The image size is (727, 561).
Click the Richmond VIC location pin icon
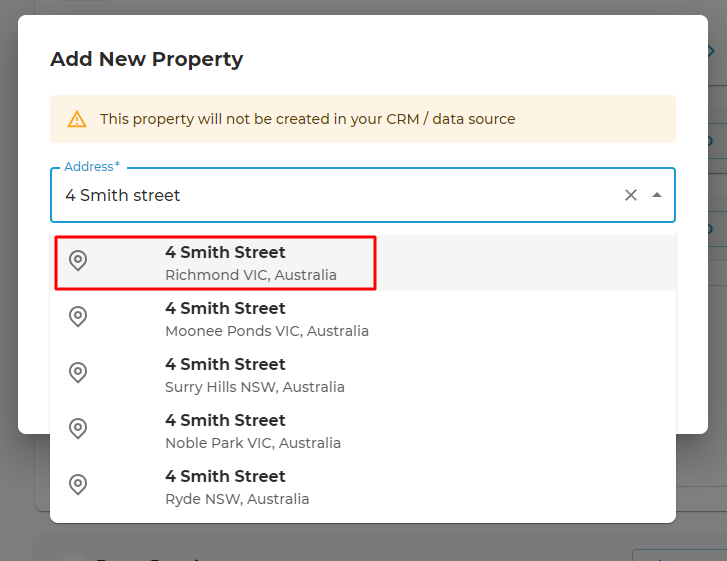click(78, 261)
